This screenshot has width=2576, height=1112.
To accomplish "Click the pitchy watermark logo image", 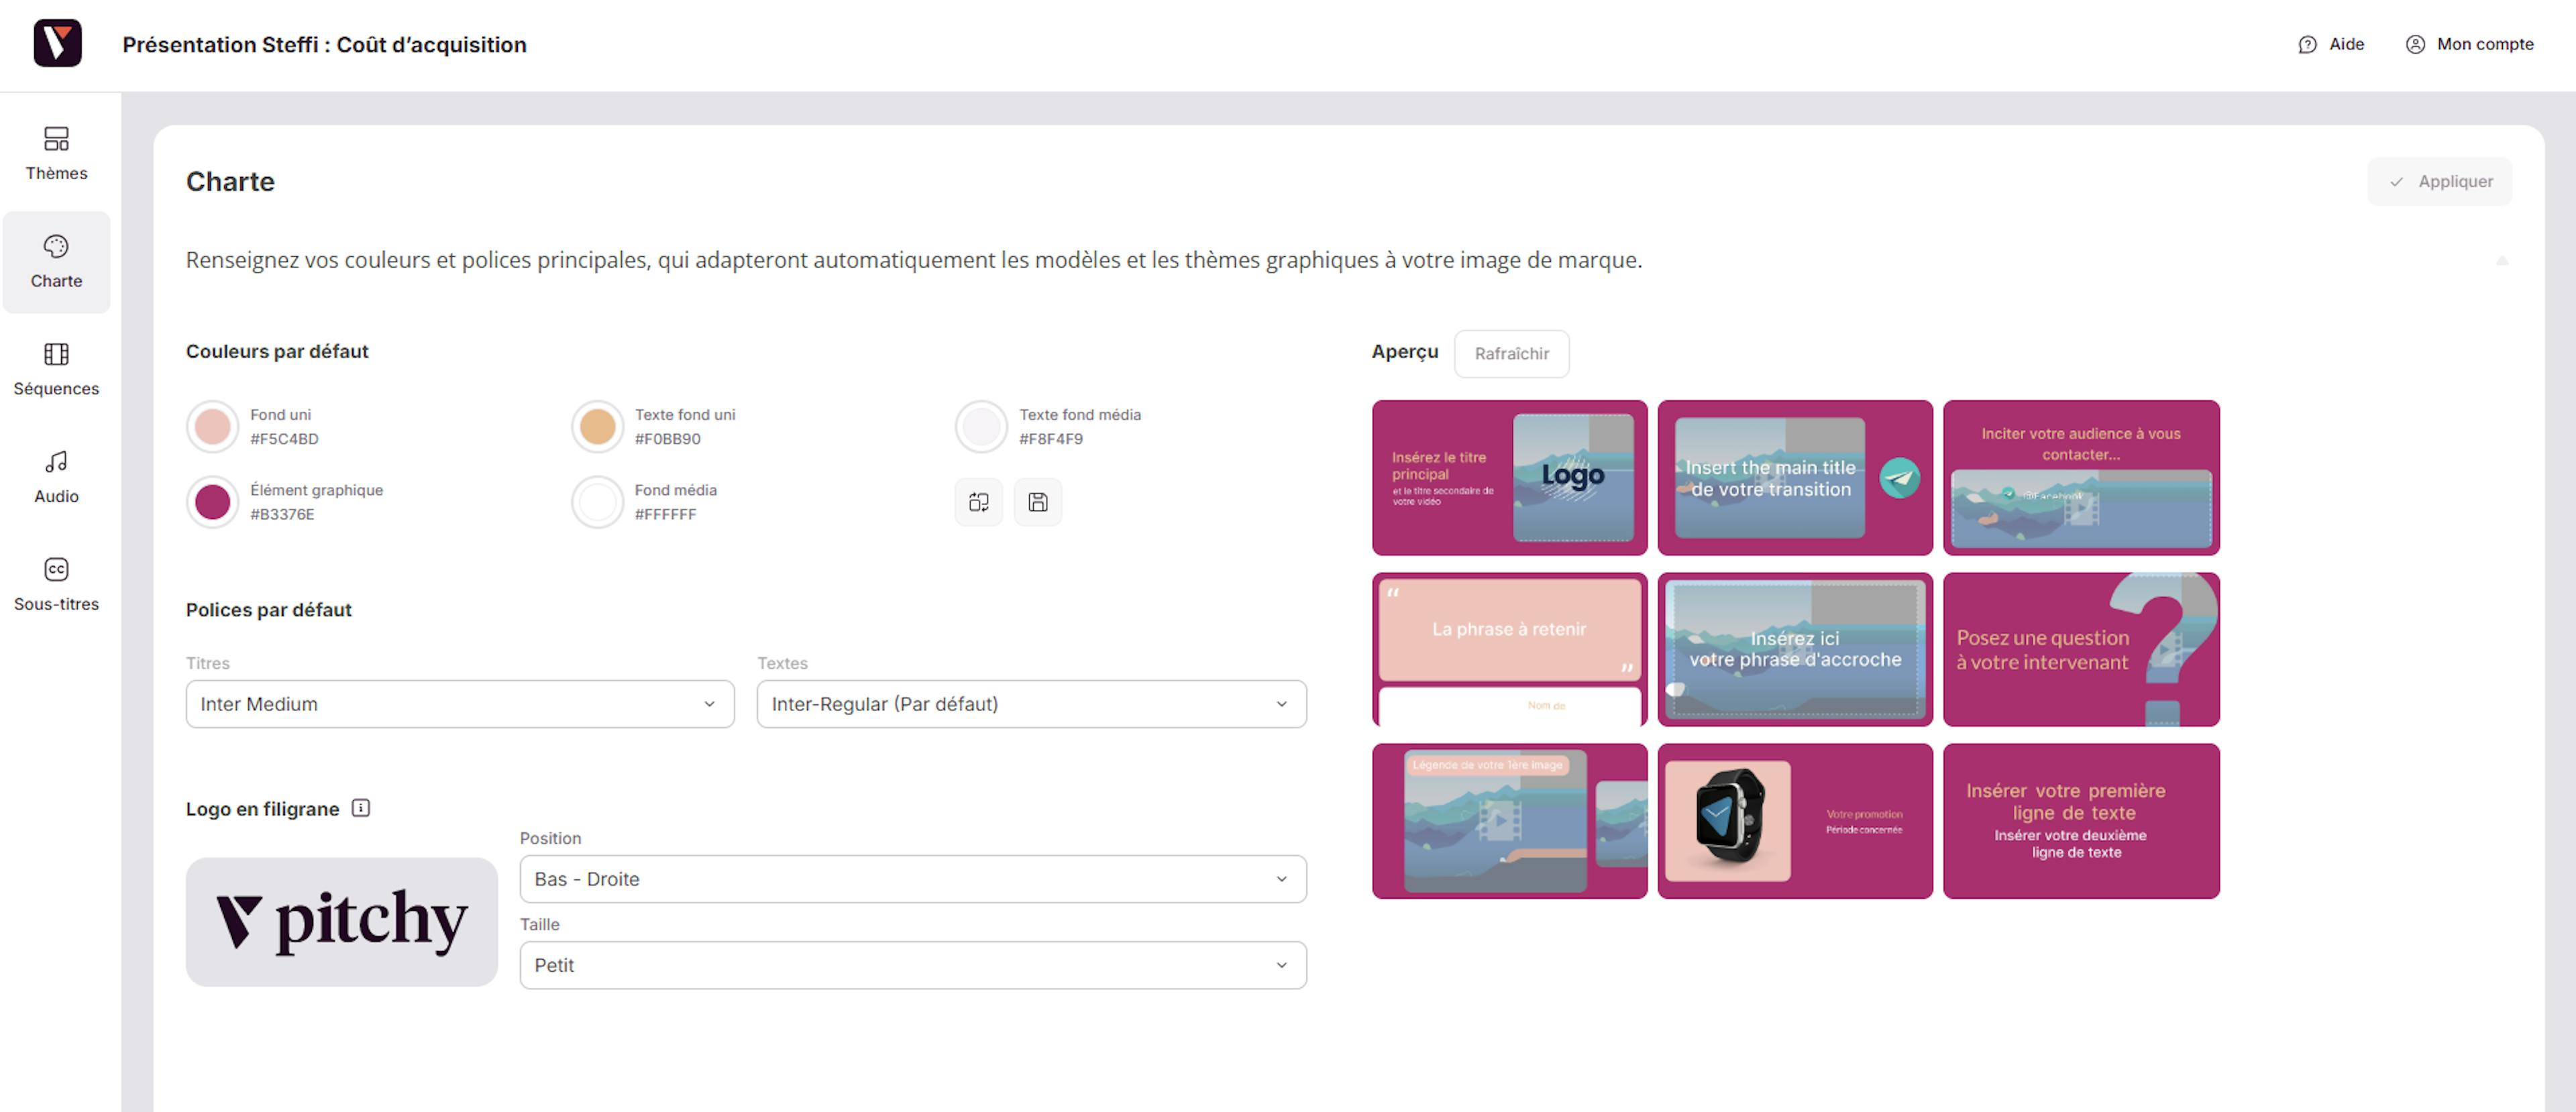I will pyautogui.click(x=342, y=921).
